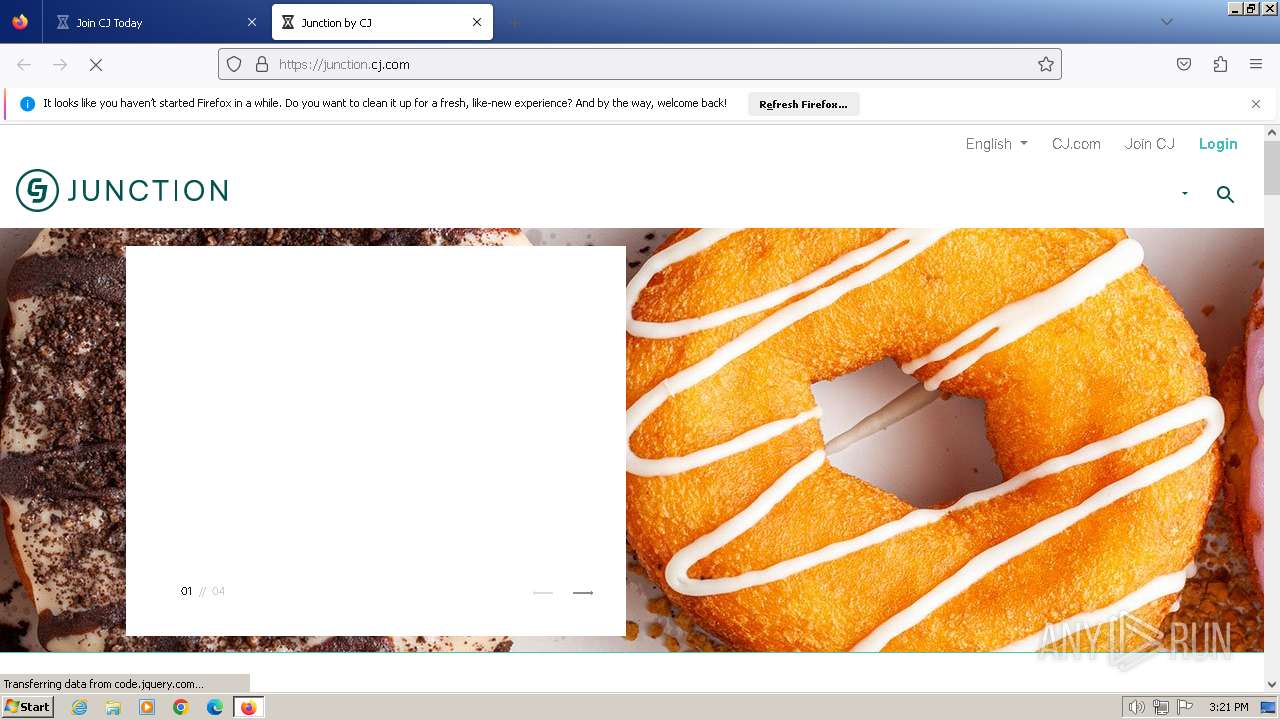Click page scrollbar down arrow
The width and height of the screenshot is (1280, 720).
point(1272,684)
